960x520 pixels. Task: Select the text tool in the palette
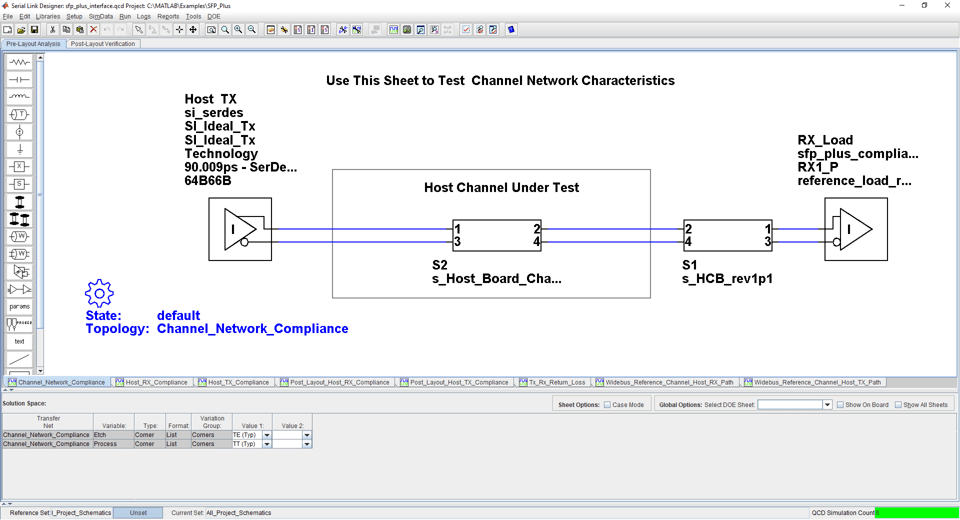pos(19,341)
